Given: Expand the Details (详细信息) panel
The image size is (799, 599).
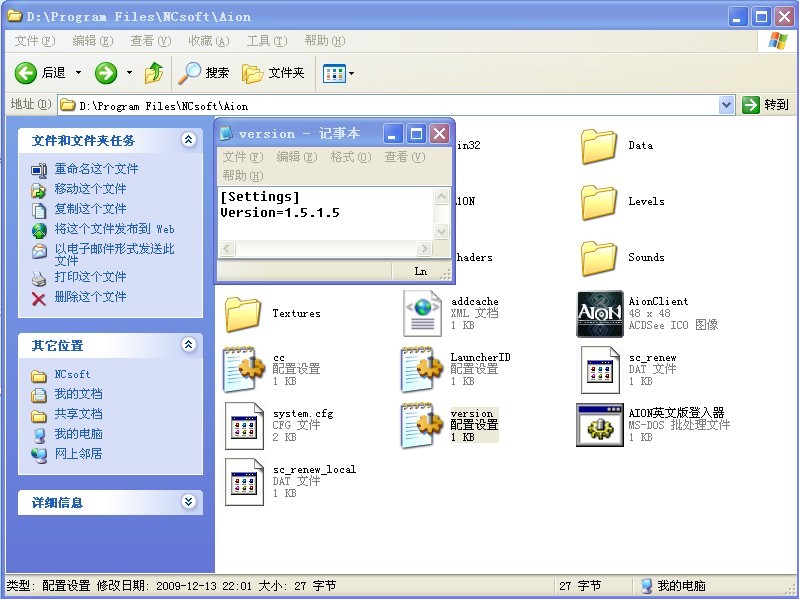Looking at the screenshot, I should point(188,502).
